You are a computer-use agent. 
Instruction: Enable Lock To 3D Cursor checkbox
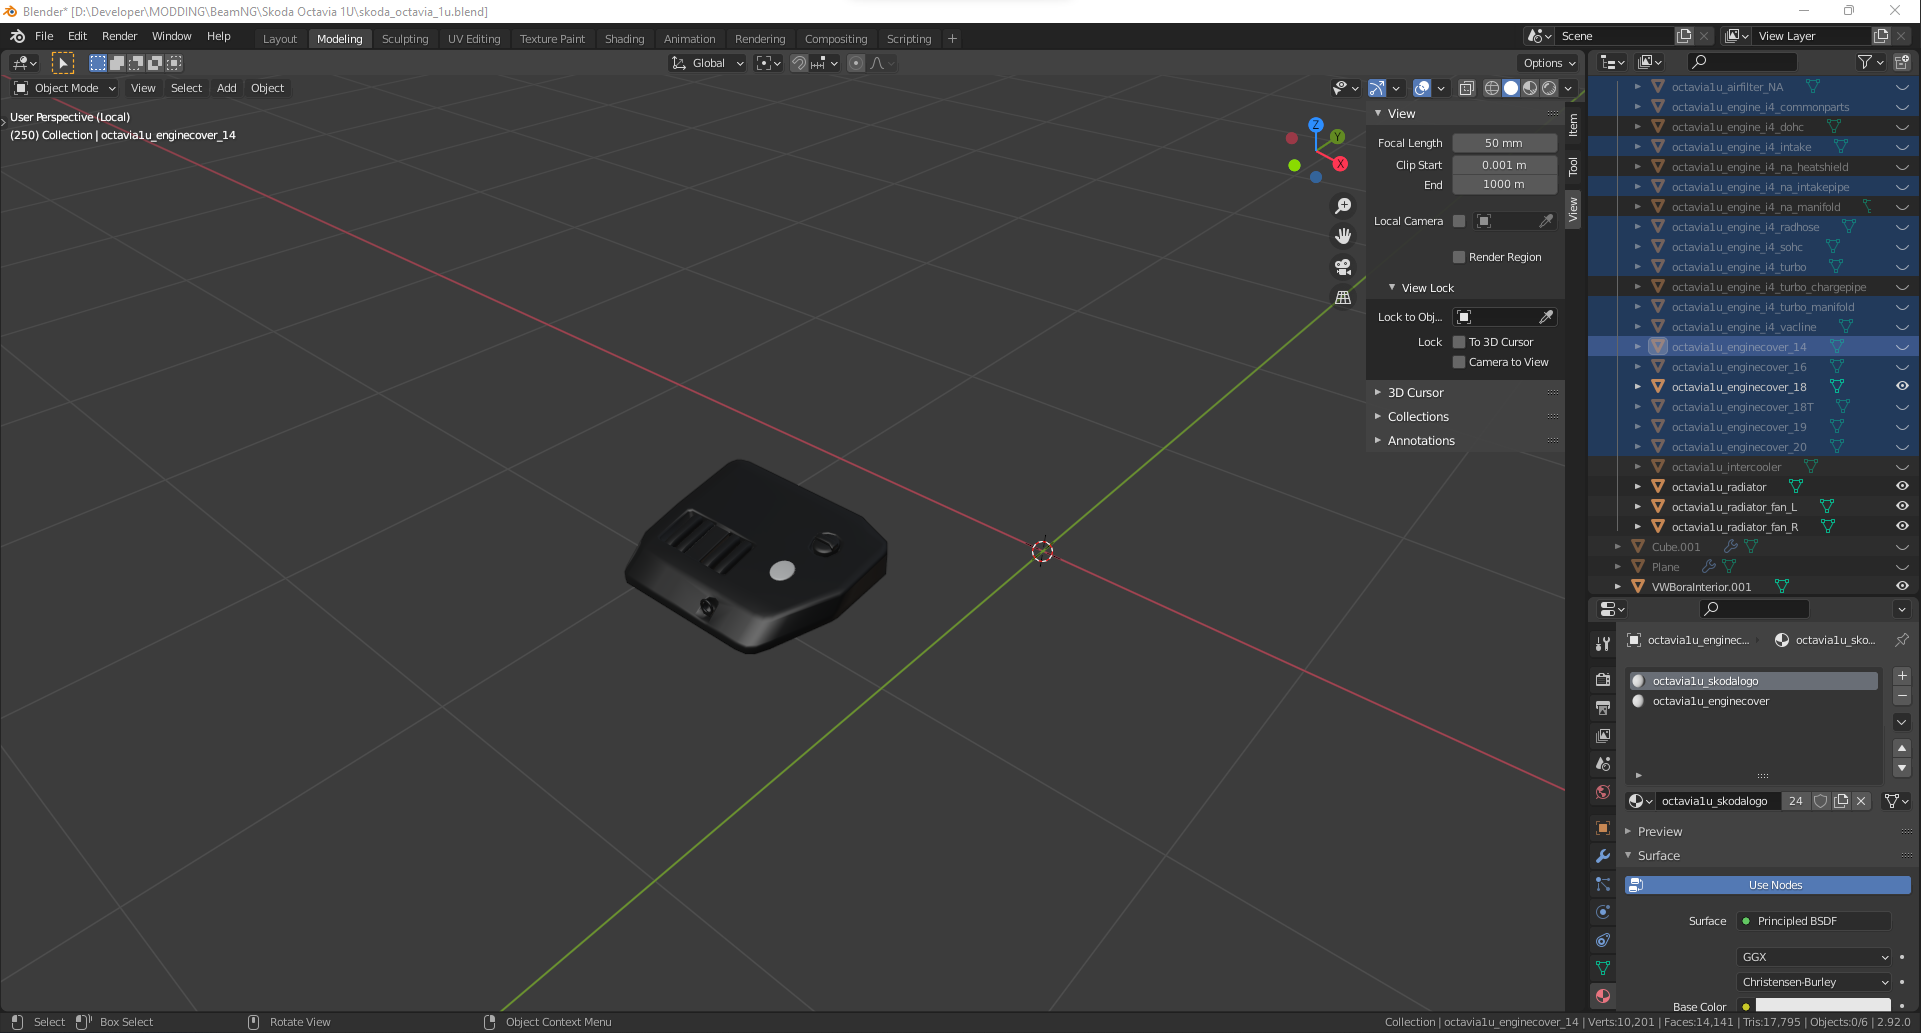tap(1459, 342)
